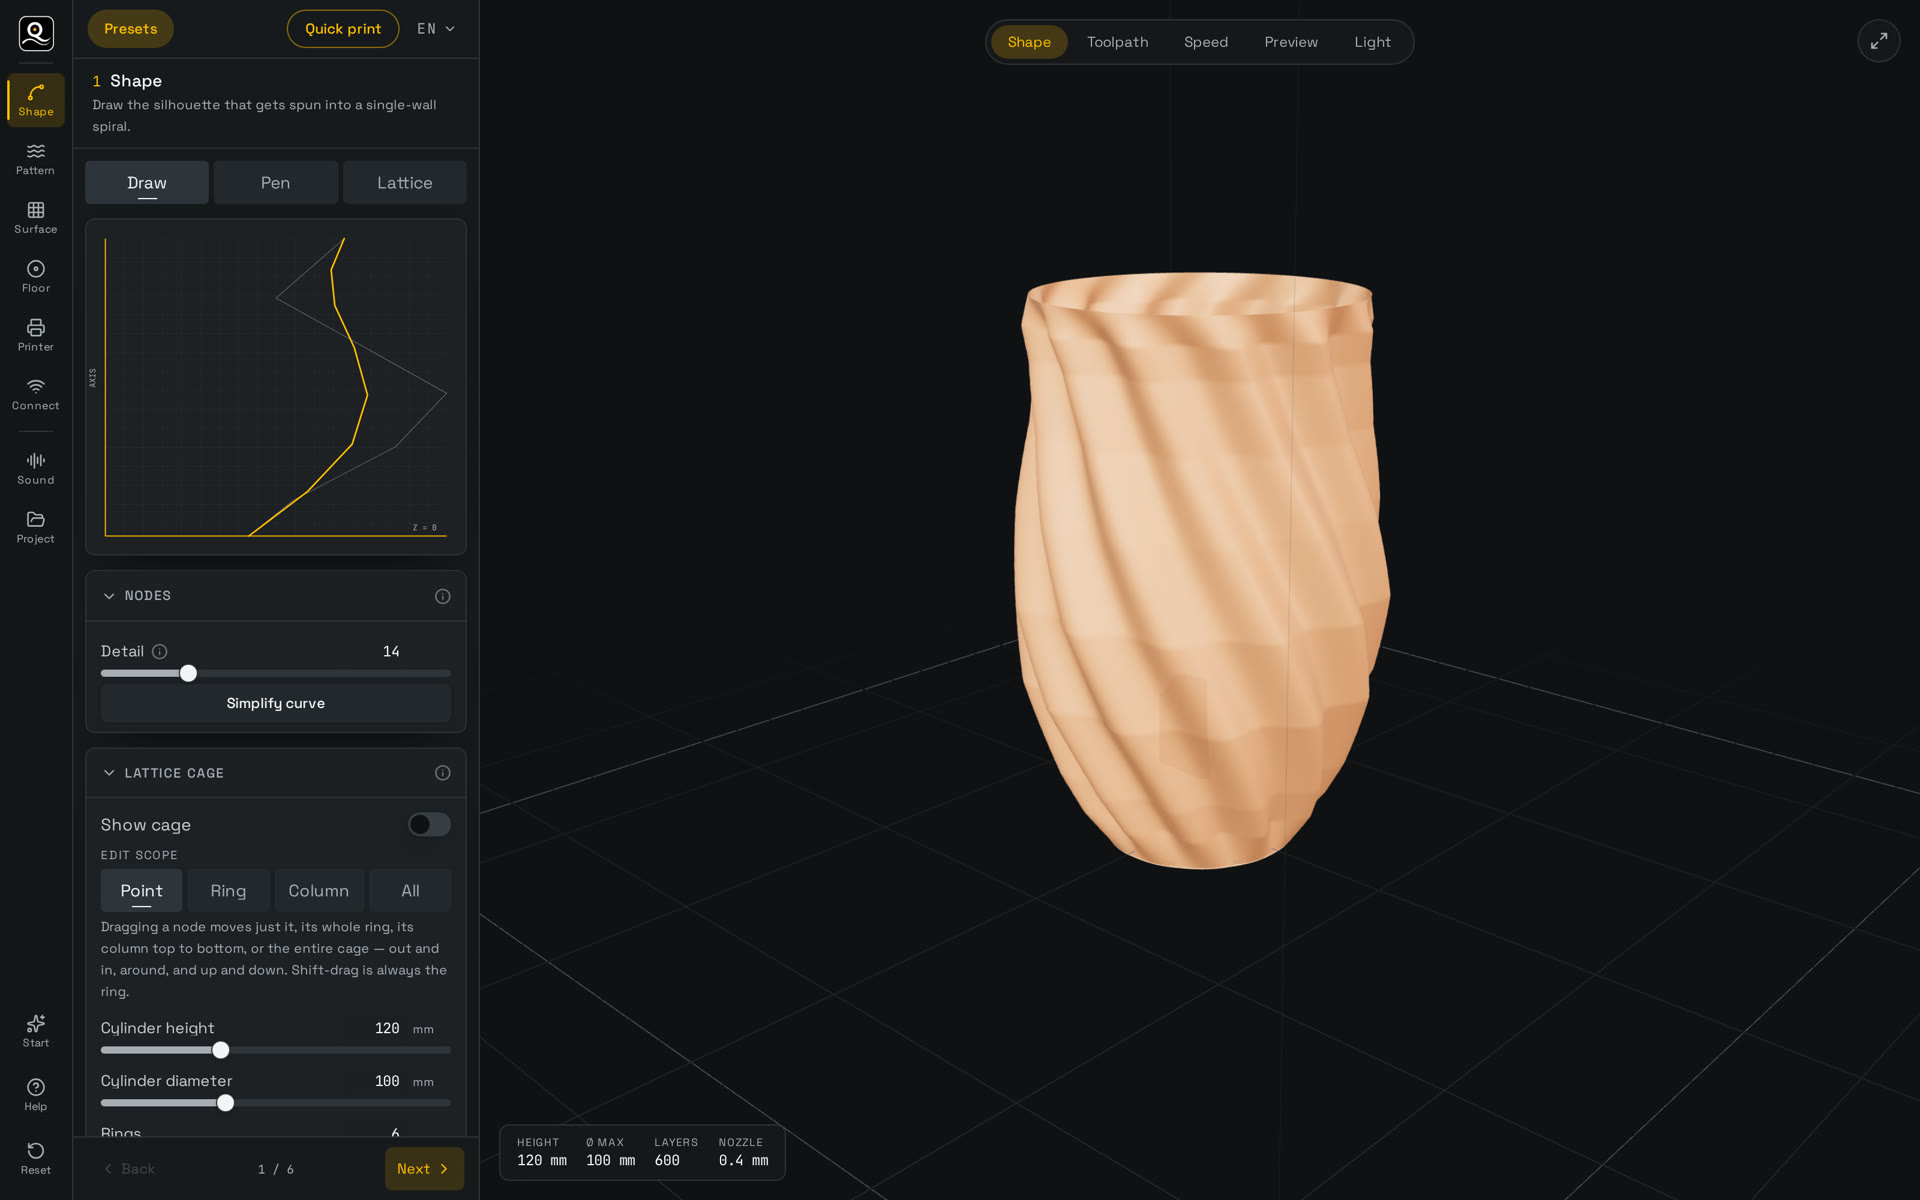Open the EN language dropdown
This screenshot has height=1200, width=1920.
436,29
